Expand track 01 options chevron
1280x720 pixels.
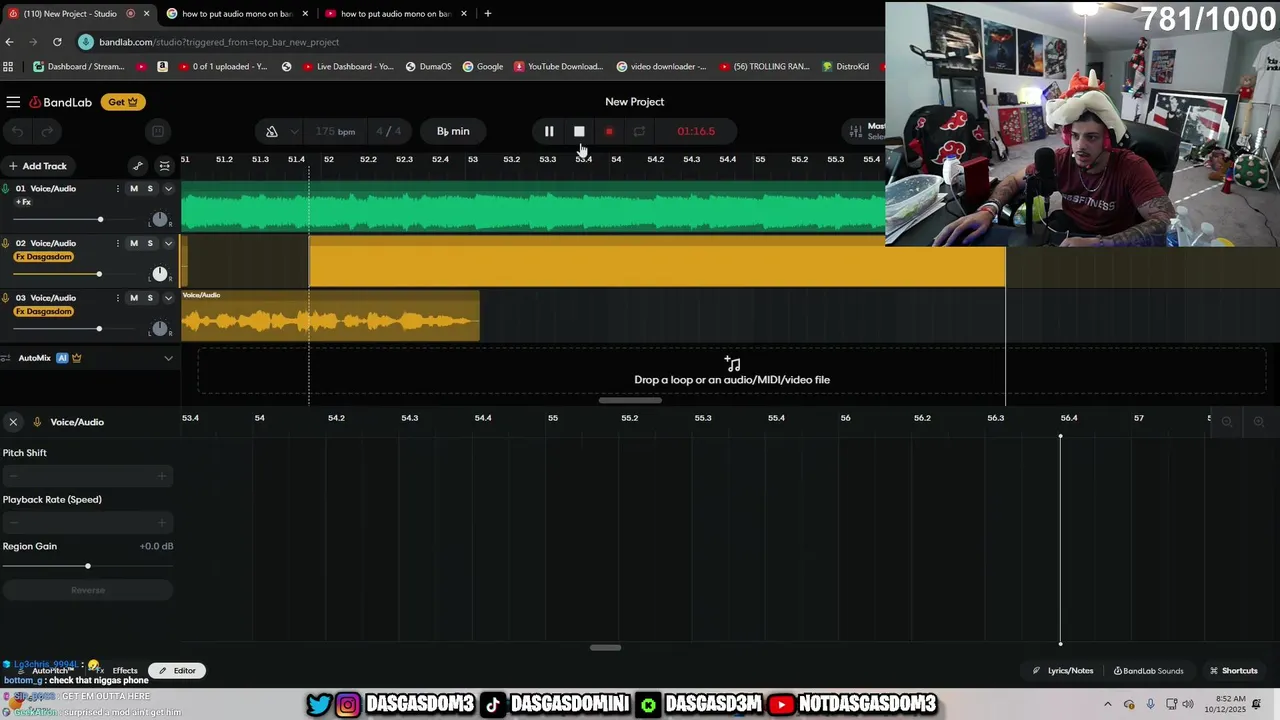(x=168, y=189)
